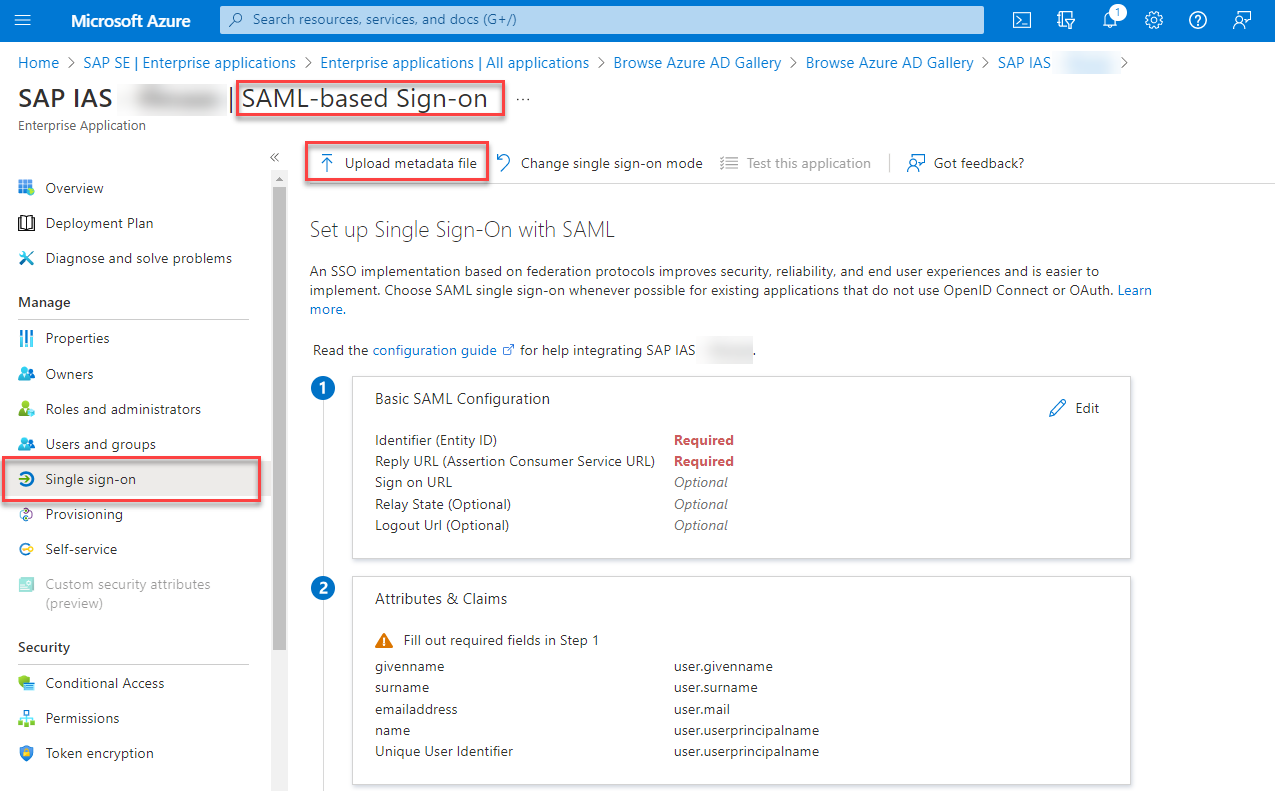Click the Identifier (Entity ID) label

(436, 440)
